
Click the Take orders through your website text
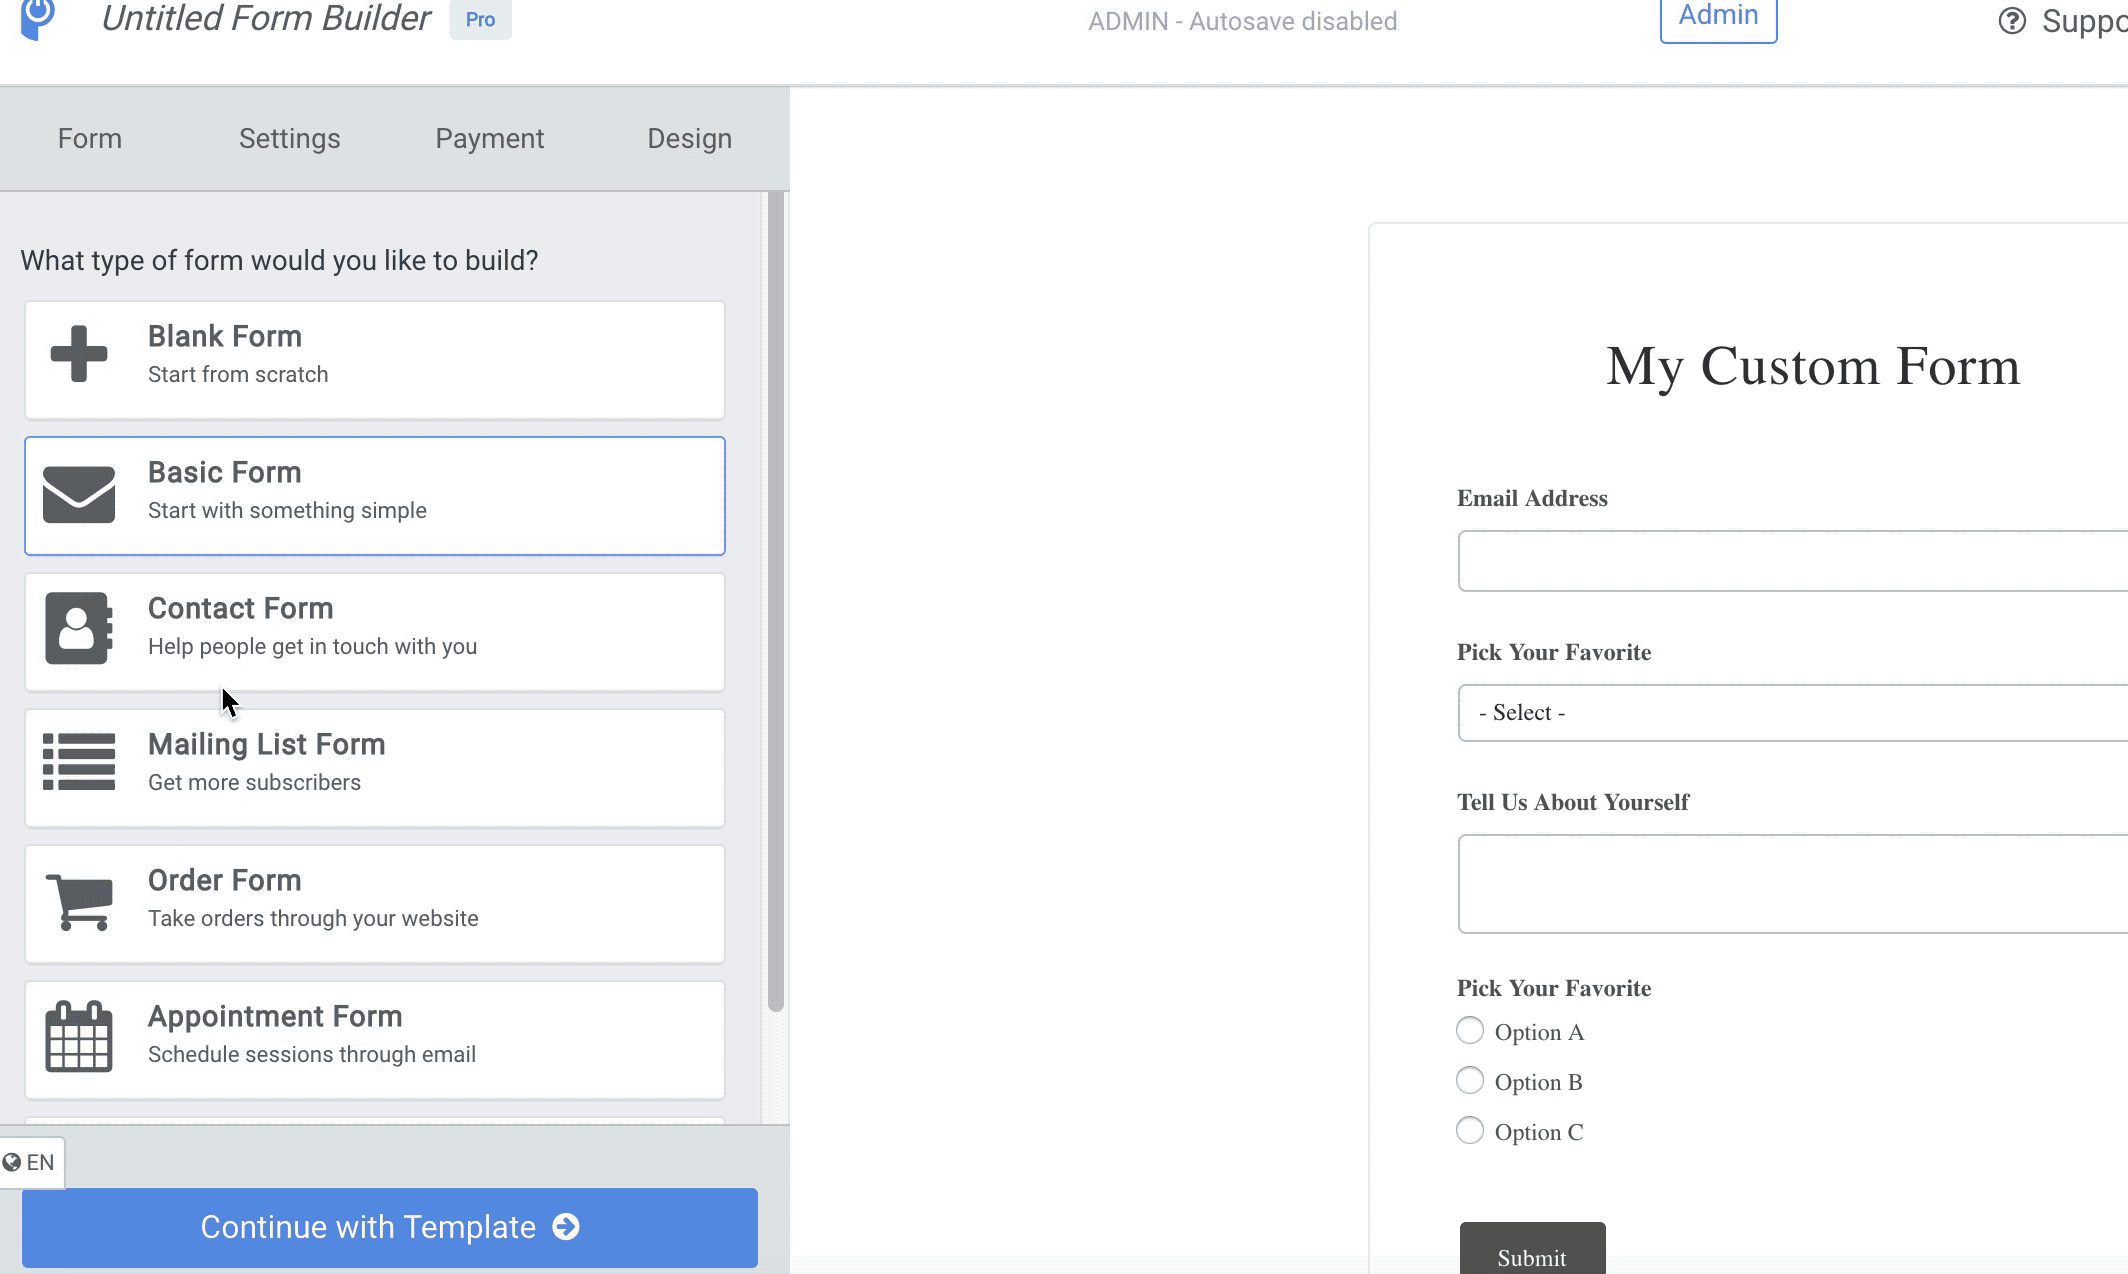(x=313, y=918)
